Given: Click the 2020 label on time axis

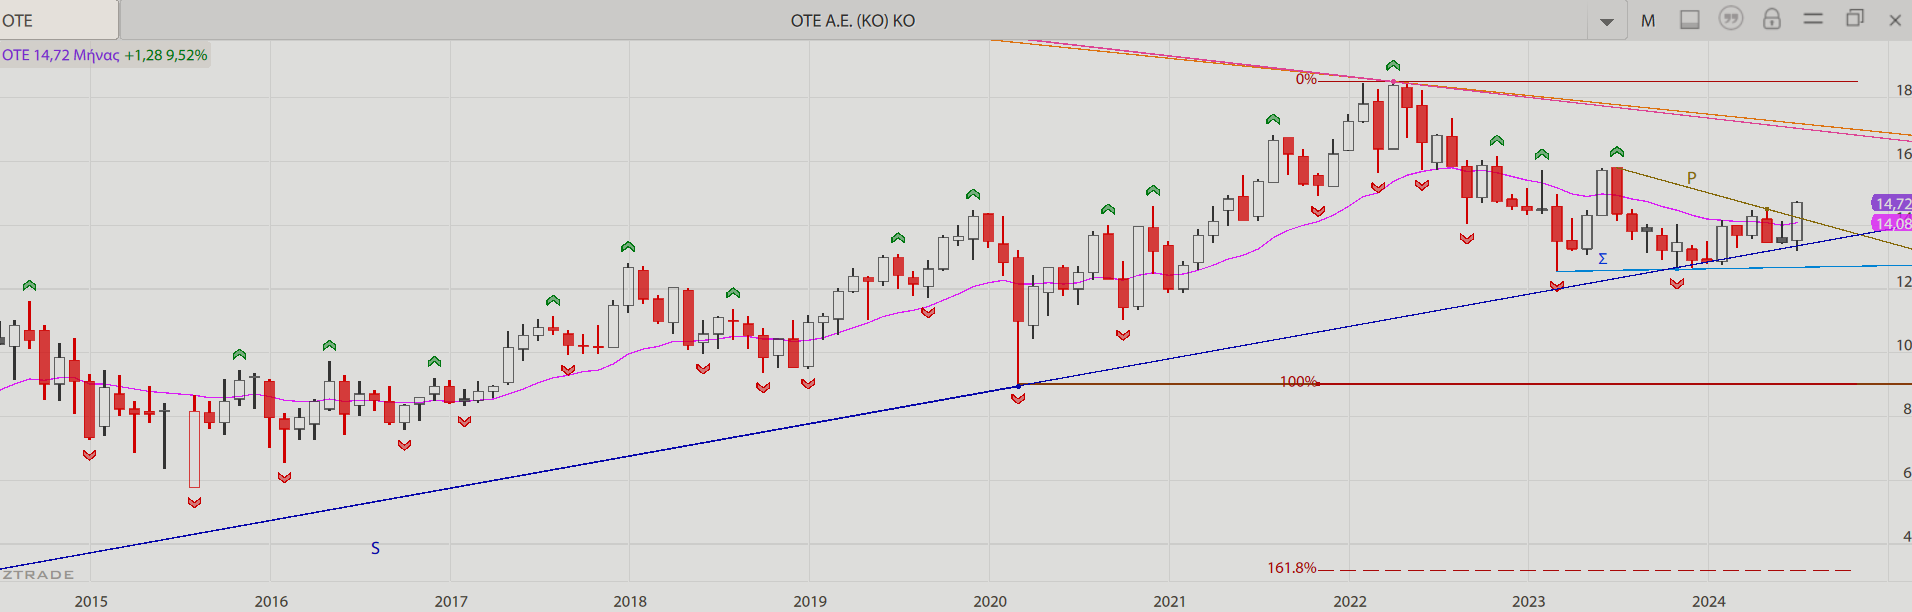Looking at the screenshot, I should (990, 601).
